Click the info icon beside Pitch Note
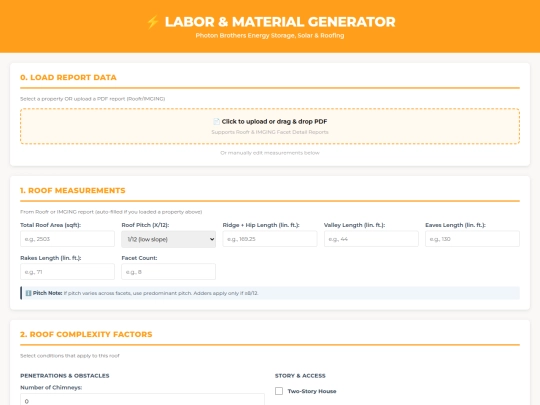The width and height of the screenshot is (540, 405). (28, 293)
